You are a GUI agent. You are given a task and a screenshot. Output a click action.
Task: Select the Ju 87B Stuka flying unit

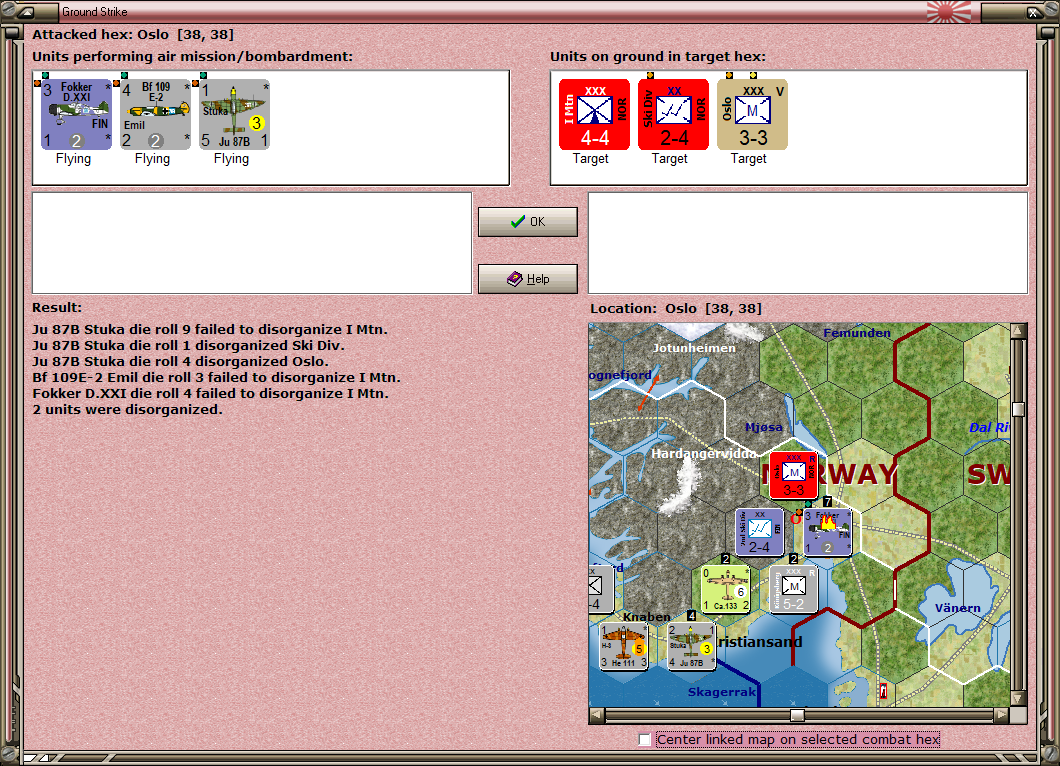235,114
